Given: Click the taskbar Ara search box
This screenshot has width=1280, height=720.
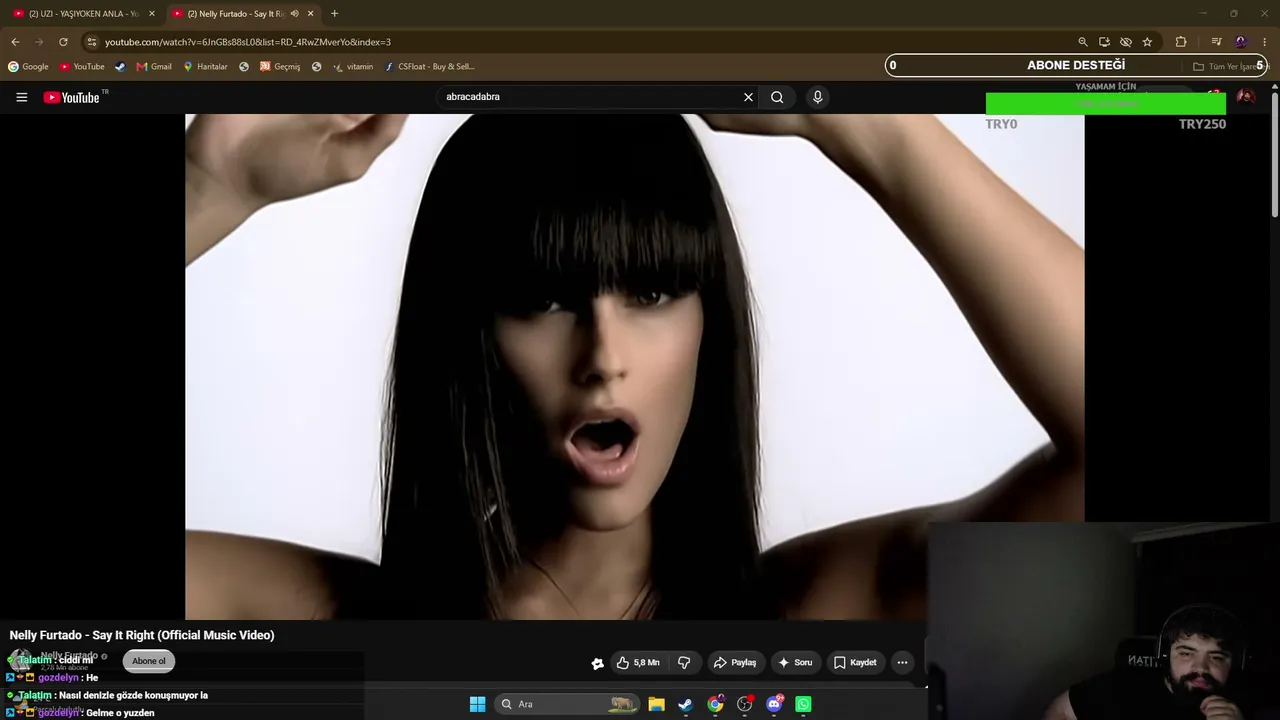Looking at the screenshot, I should click(567, 704).
